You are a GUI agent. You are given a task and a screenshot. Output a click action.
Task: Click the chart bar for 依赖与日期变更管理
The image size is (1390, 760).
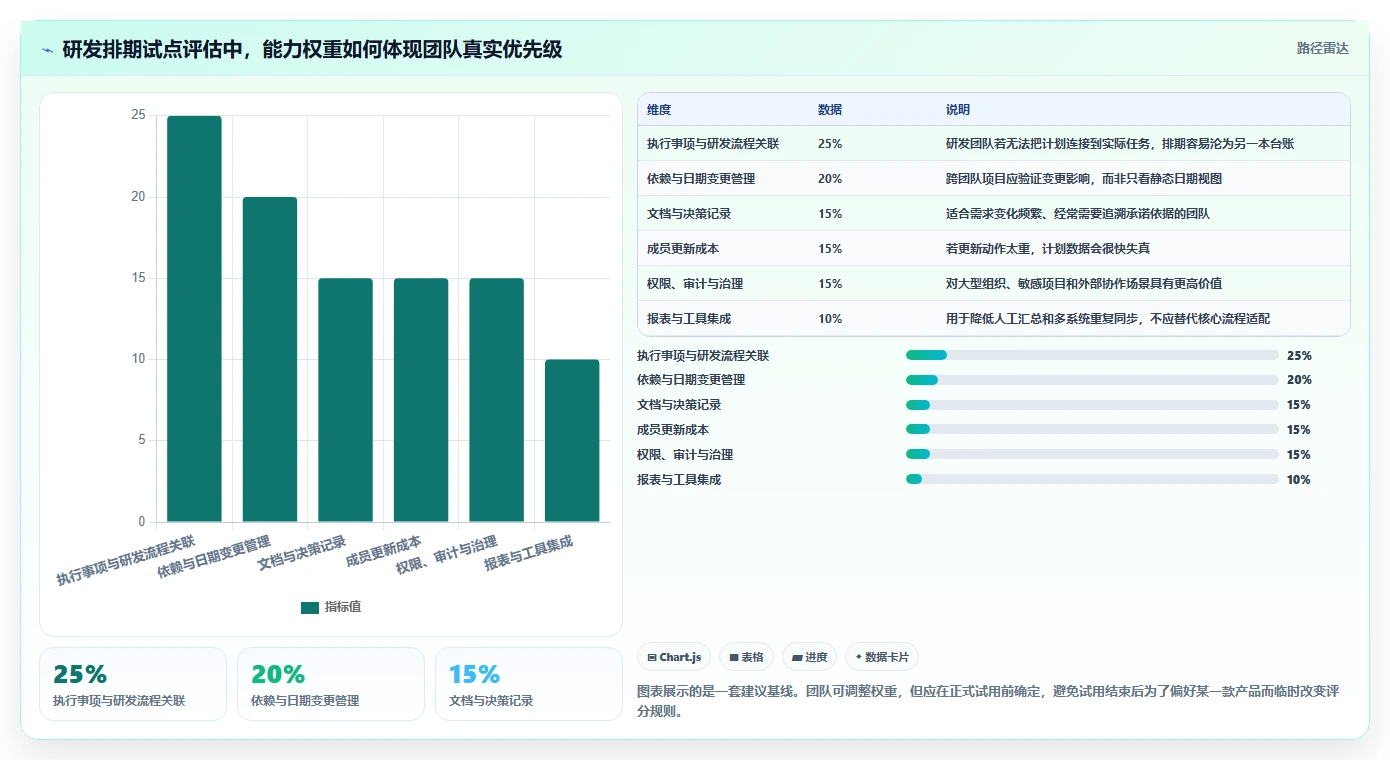pyautogui.click(x=270, y=360)
